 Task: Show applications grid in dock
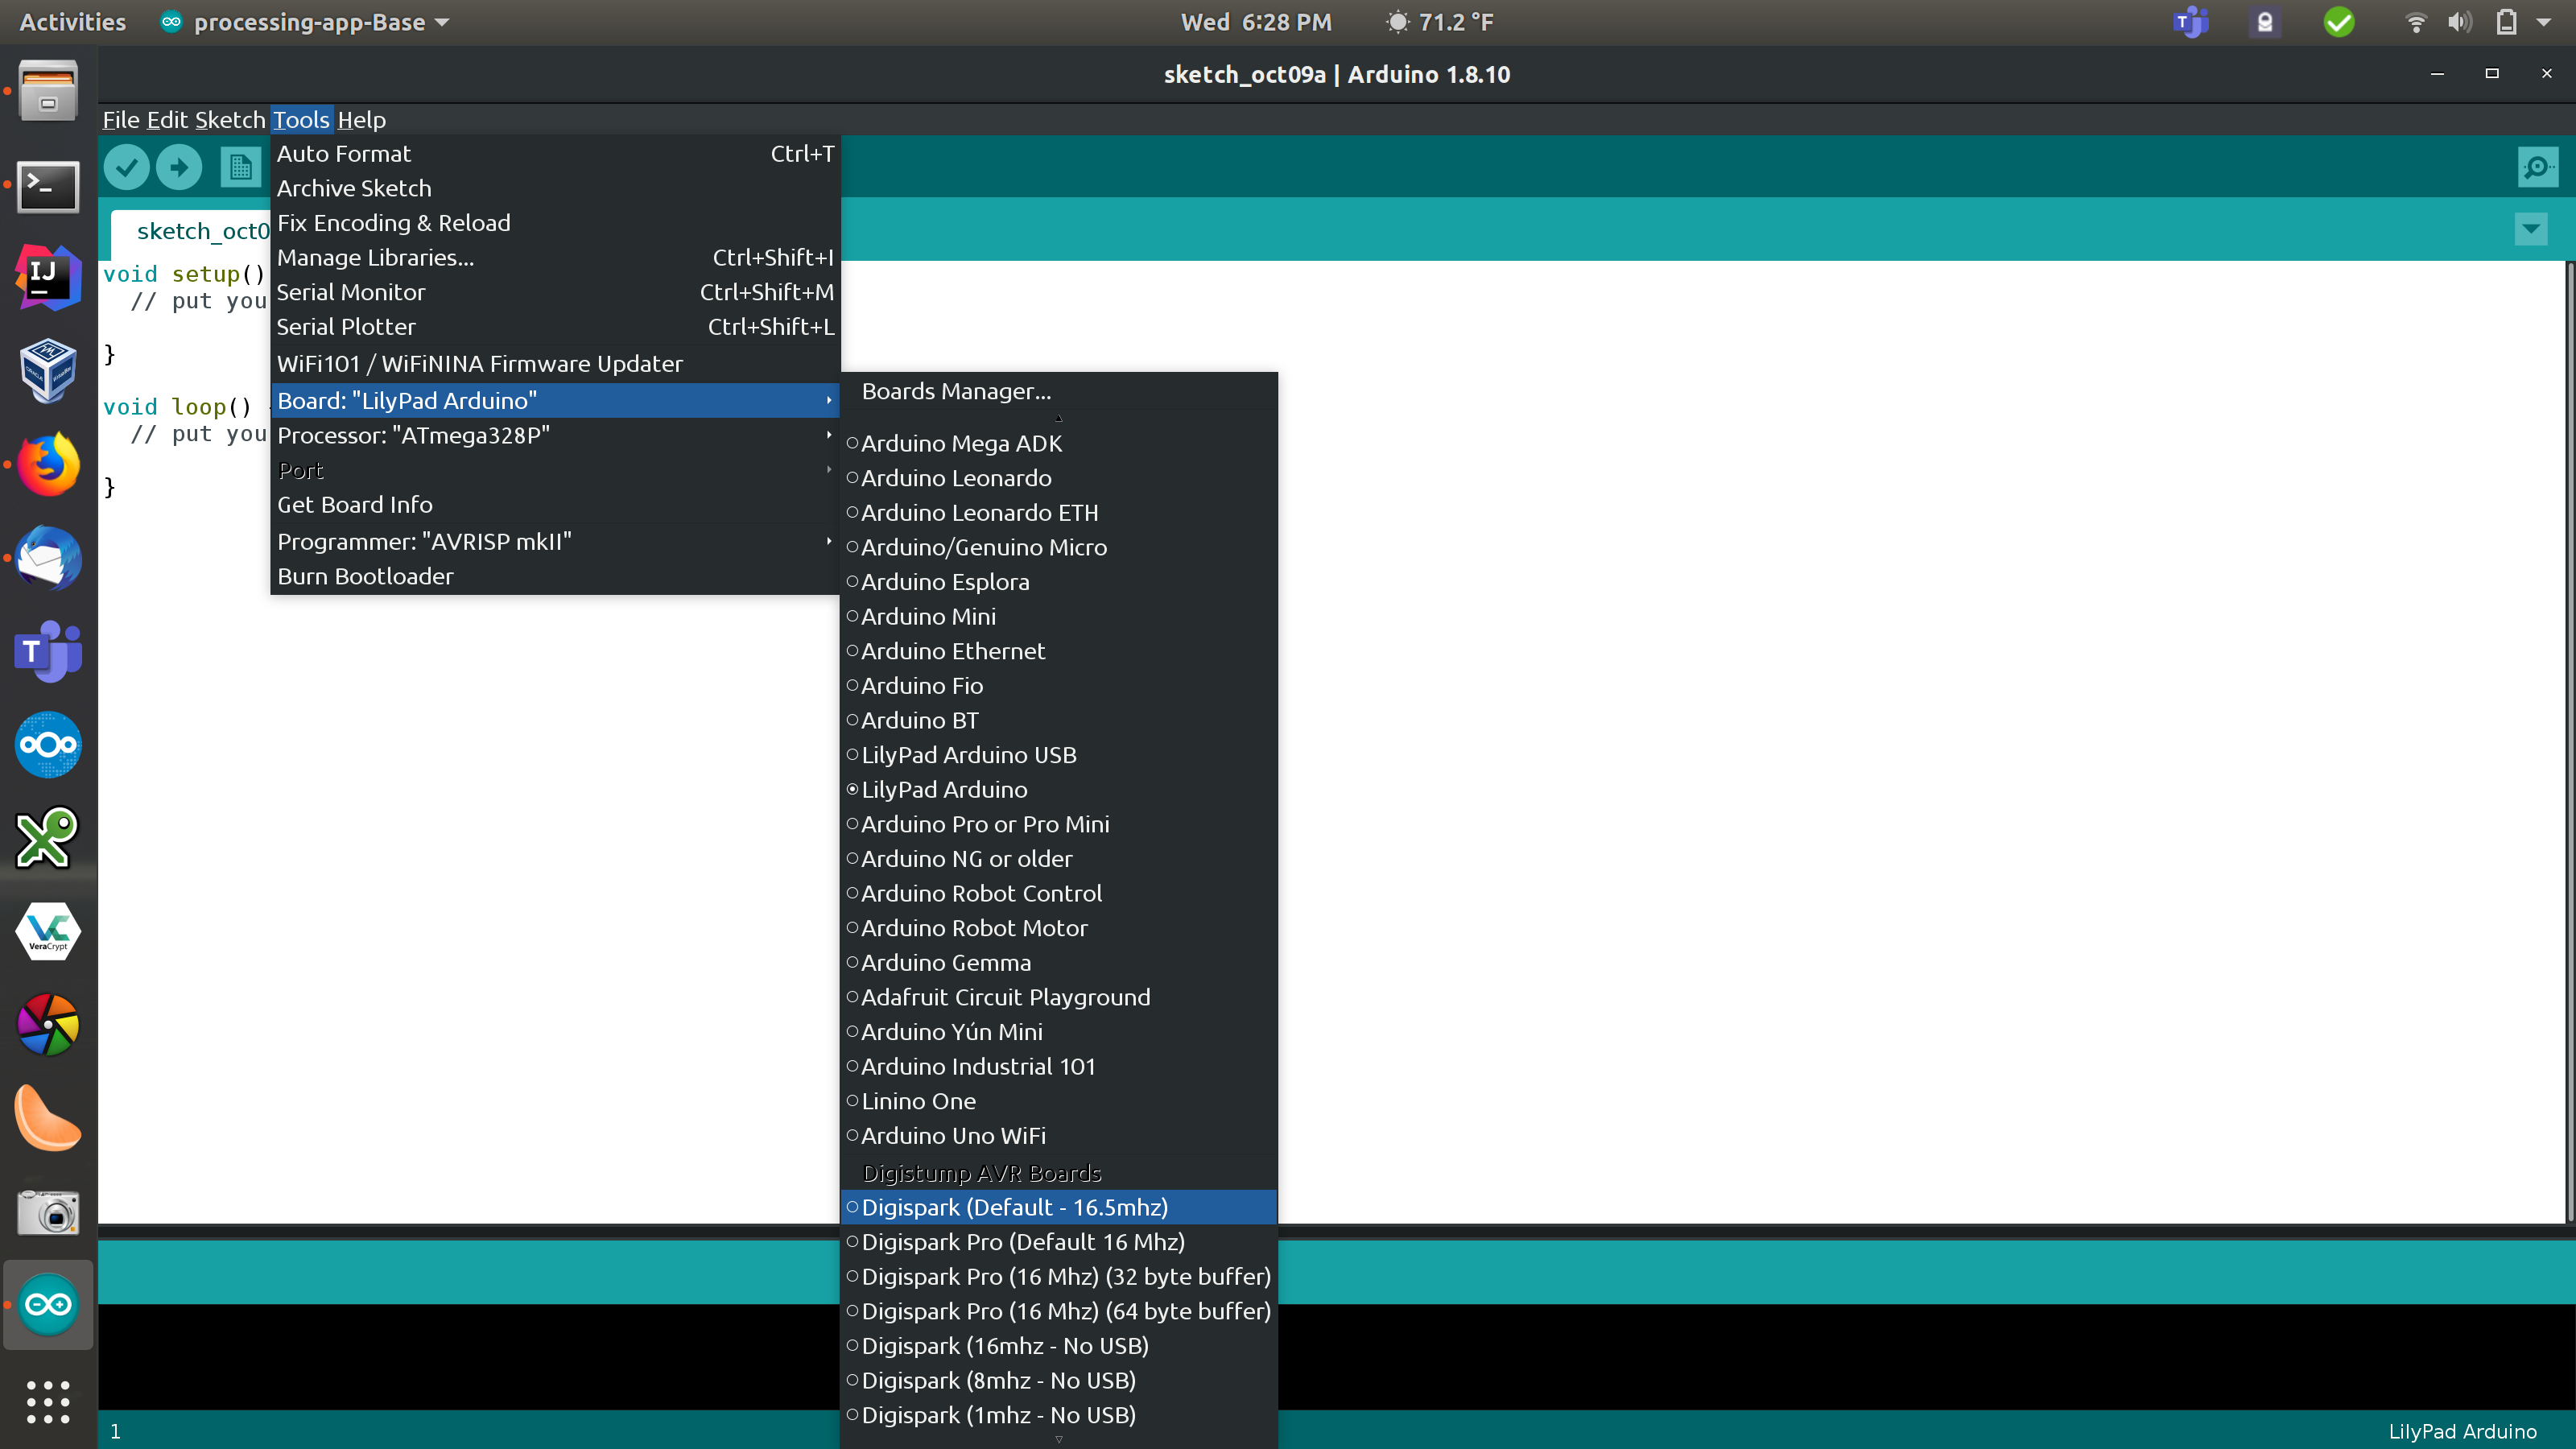[x=47, y=1401]
